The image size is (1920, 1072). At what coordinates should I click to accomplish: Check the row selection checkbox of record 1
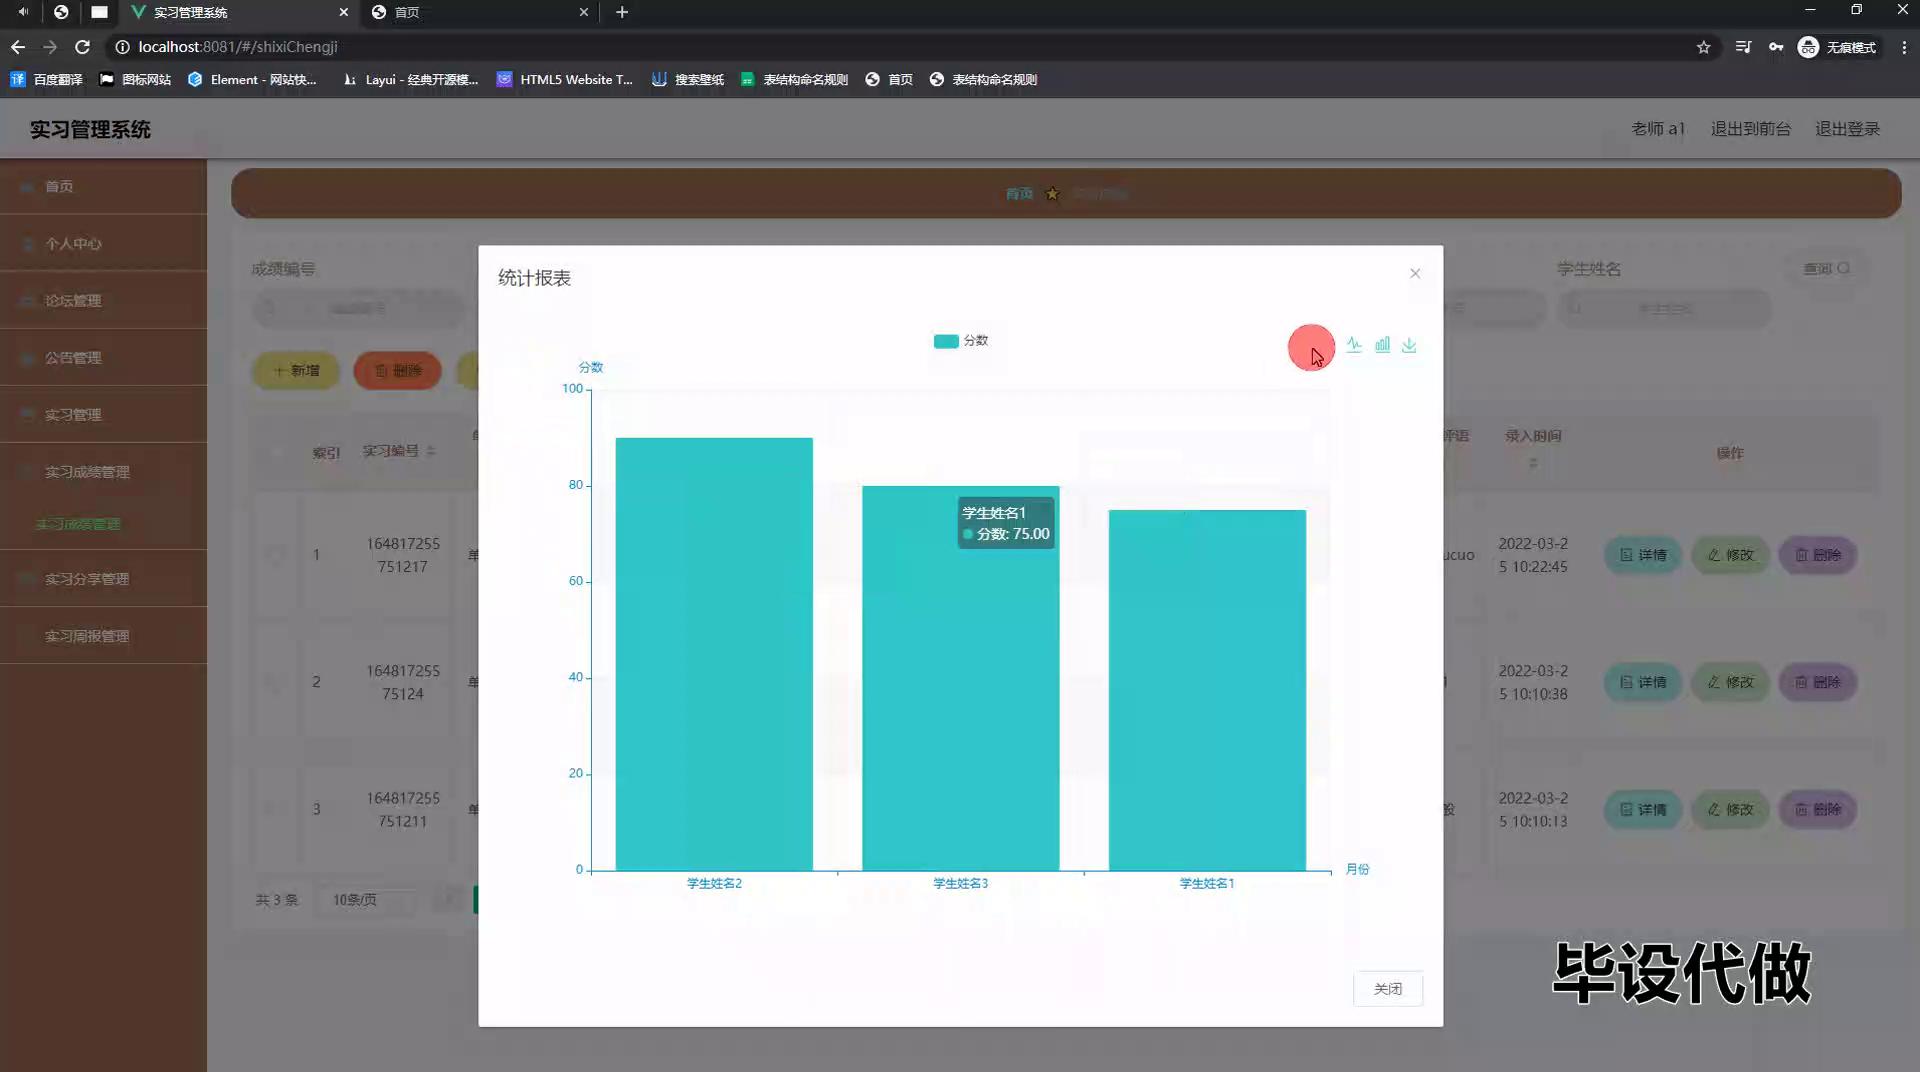tap(276, 555)
